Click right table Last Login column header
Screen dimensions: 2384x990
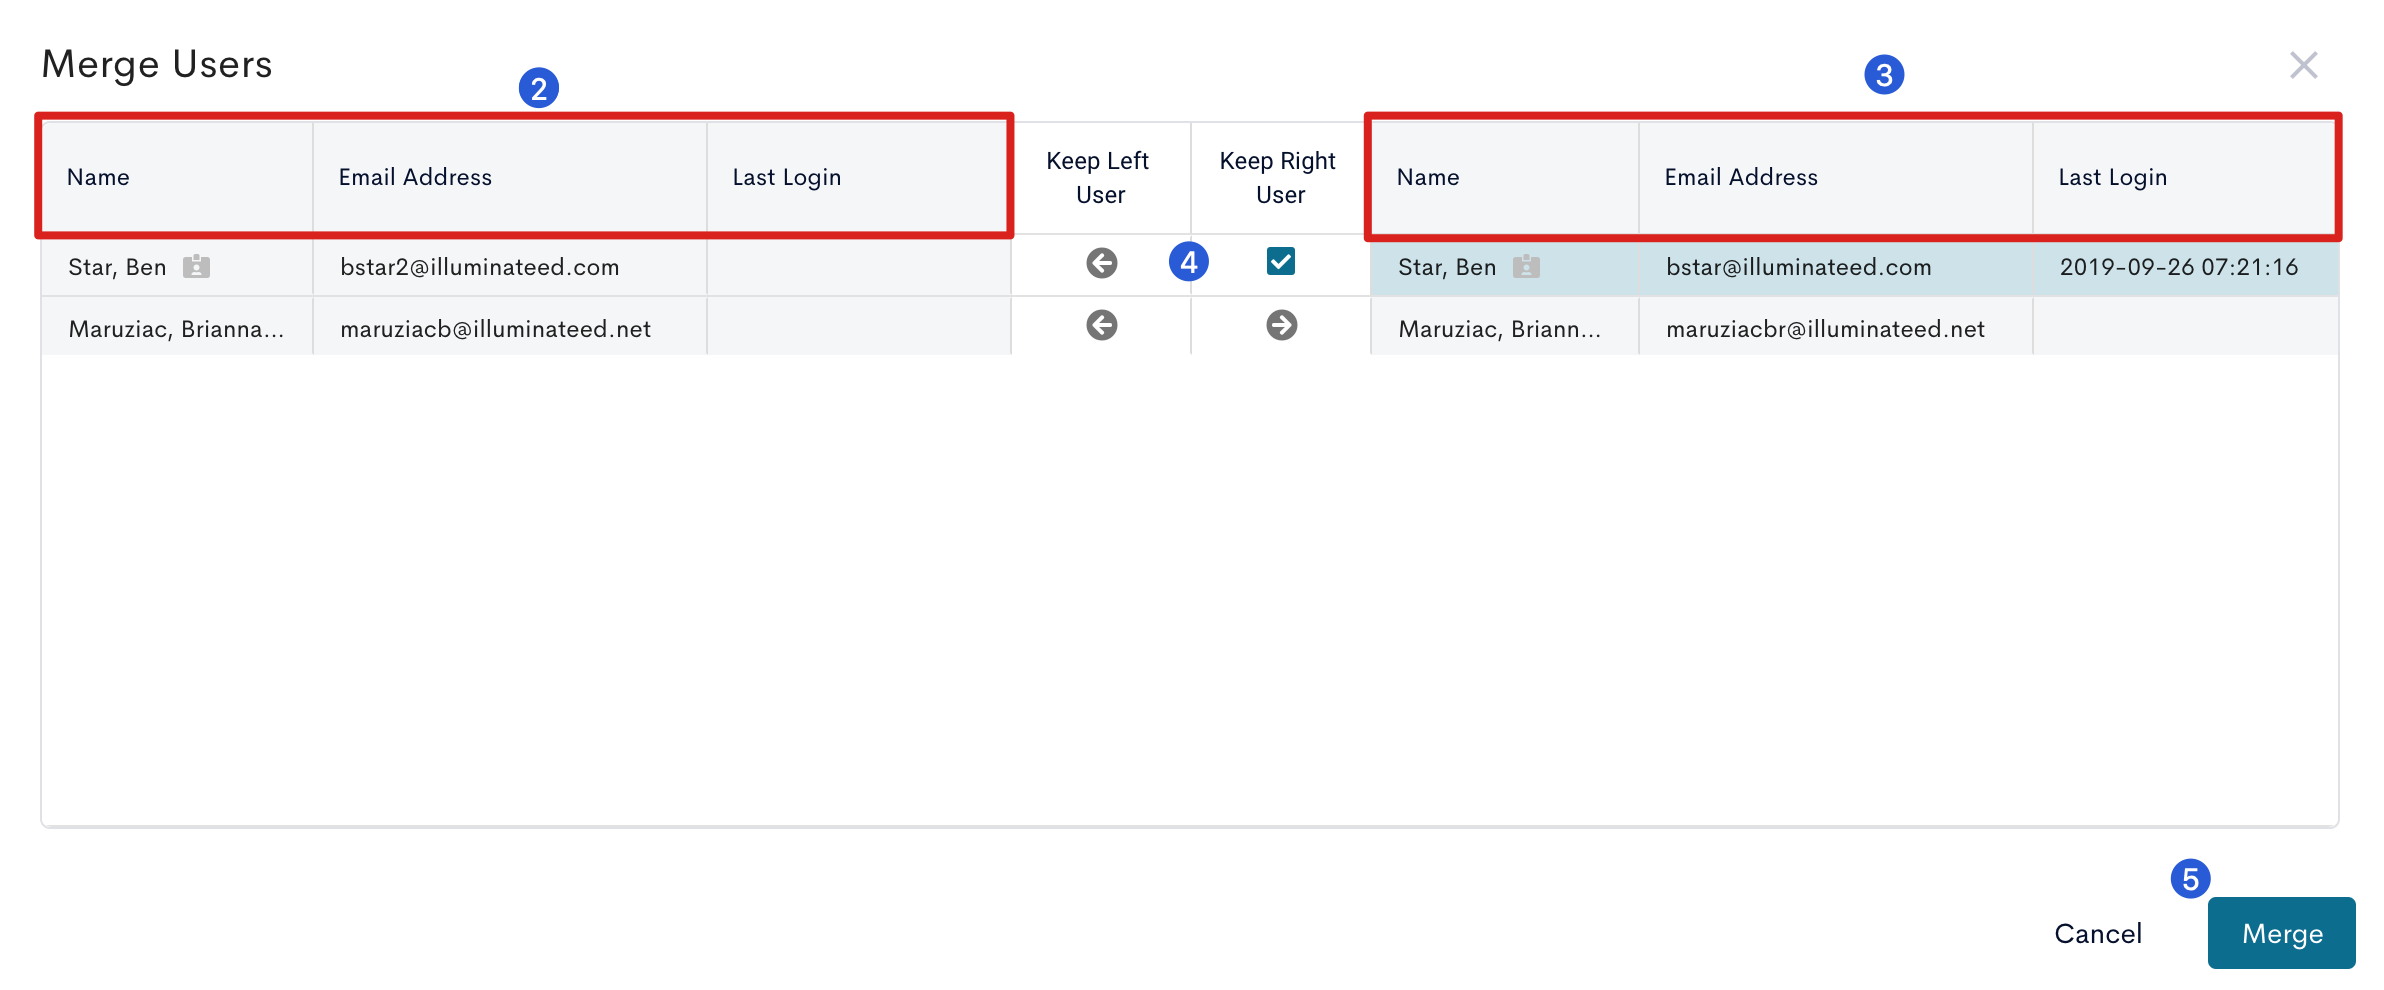point(2185,177)
